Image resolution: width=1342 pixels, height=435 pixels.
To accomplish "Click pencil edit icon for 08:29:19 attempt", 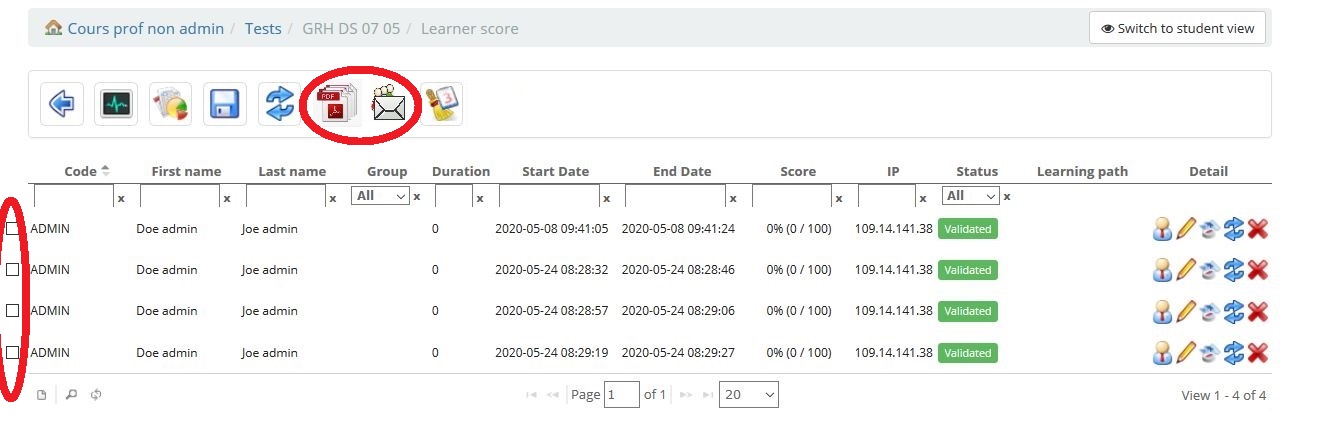I will (x=1186, y=352).
